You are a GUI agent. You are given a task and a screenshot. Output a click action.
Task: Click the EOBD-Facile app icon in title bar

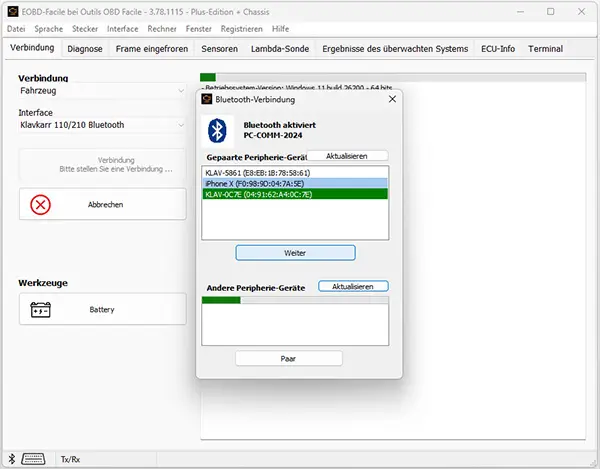(10, 11)
